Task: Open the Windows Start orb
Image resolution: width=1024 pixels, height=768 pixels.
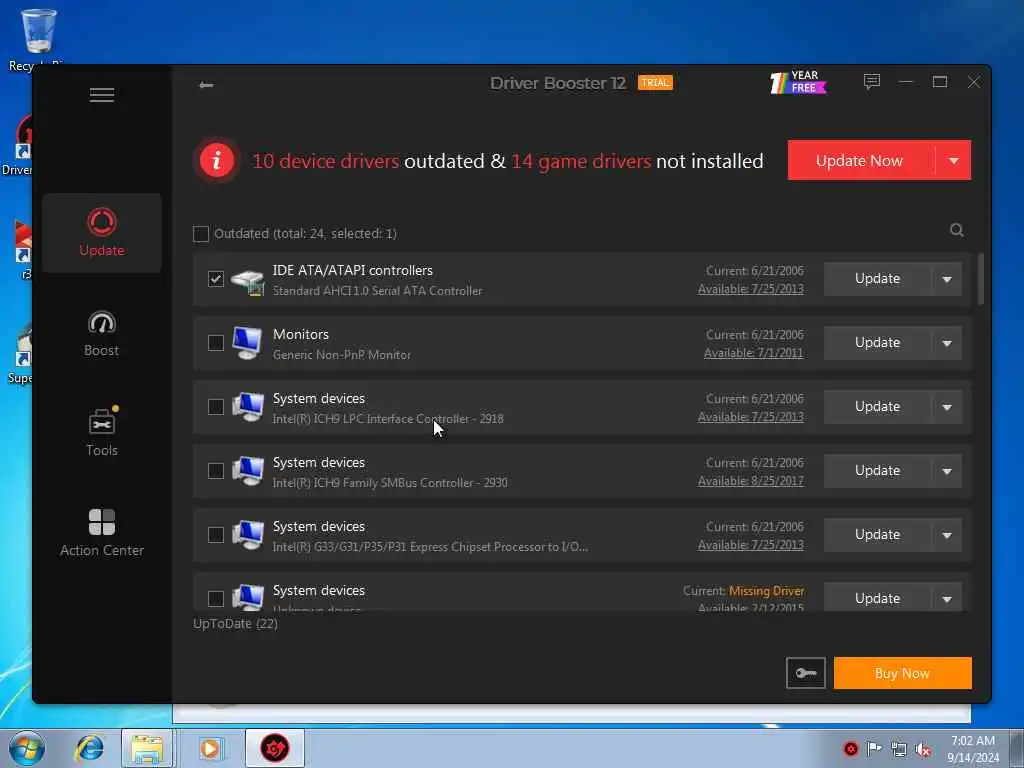Action: coord(27,748)
